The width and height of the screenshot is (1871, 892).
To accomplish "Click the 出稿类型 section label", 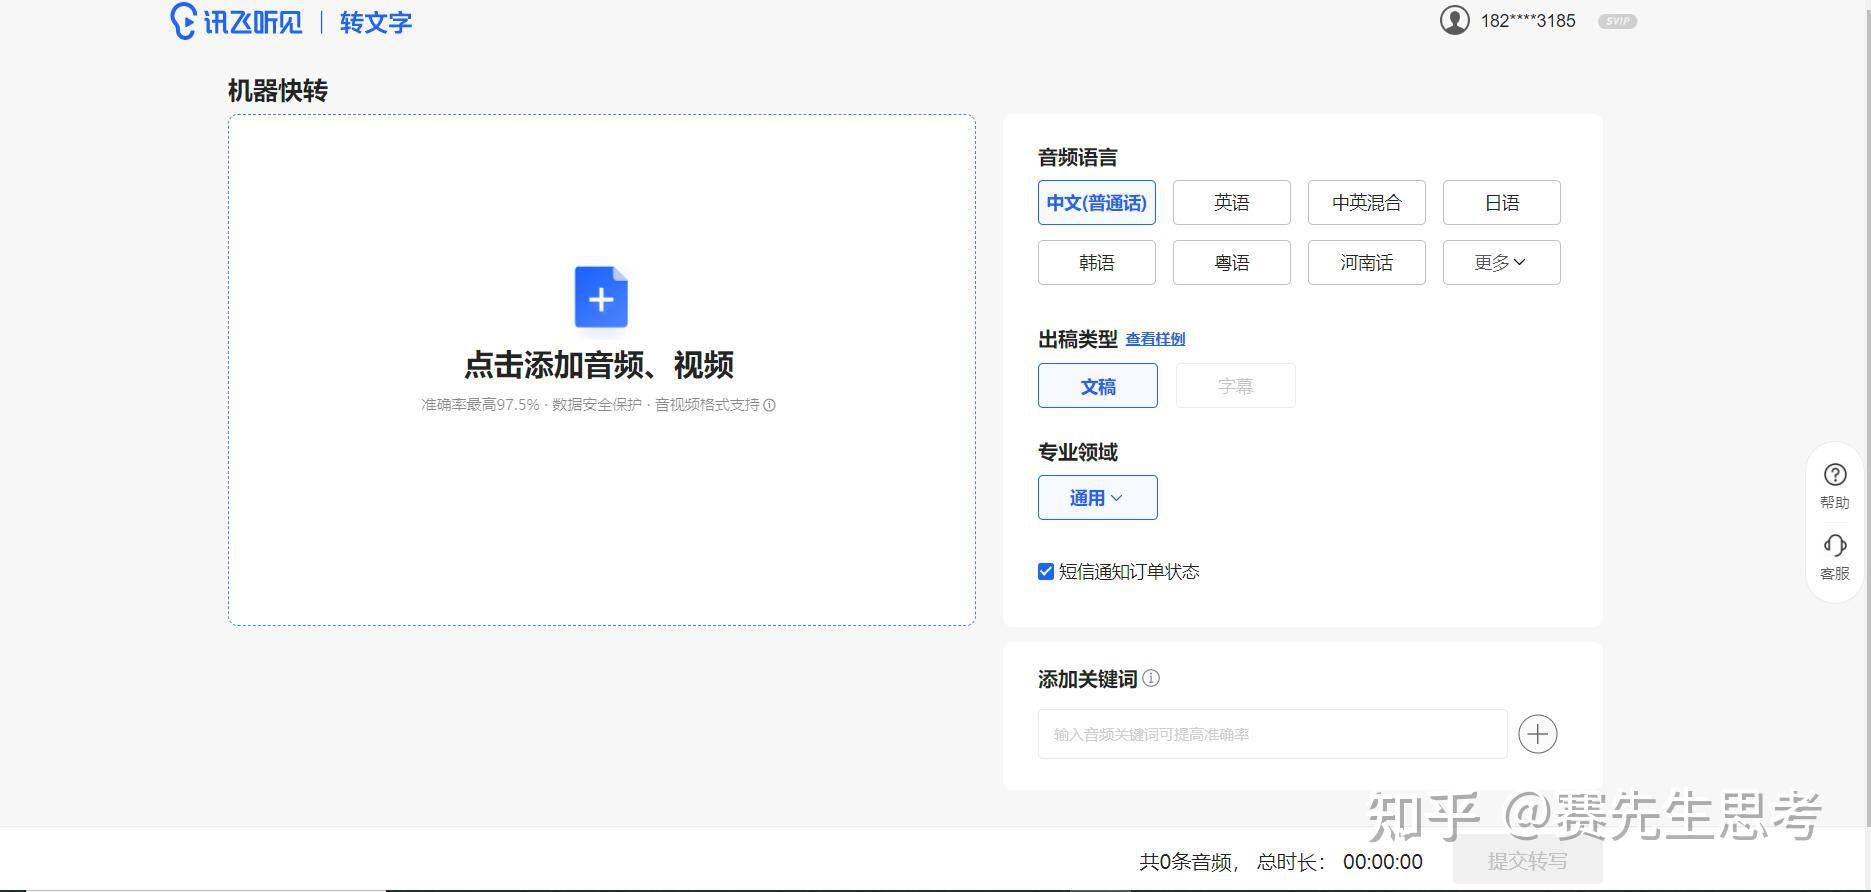I will click(1078, 339).
